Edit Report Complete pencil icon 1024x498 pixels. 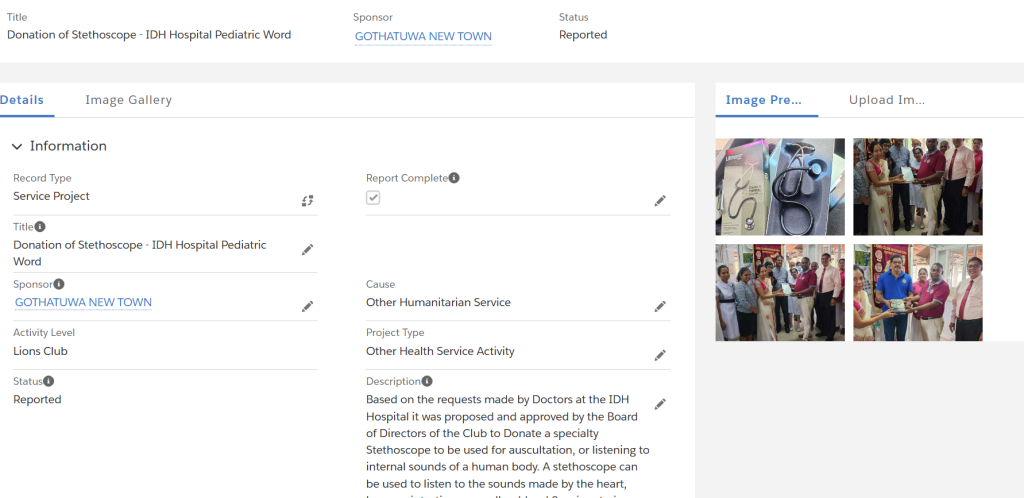(x=660, y=201)
